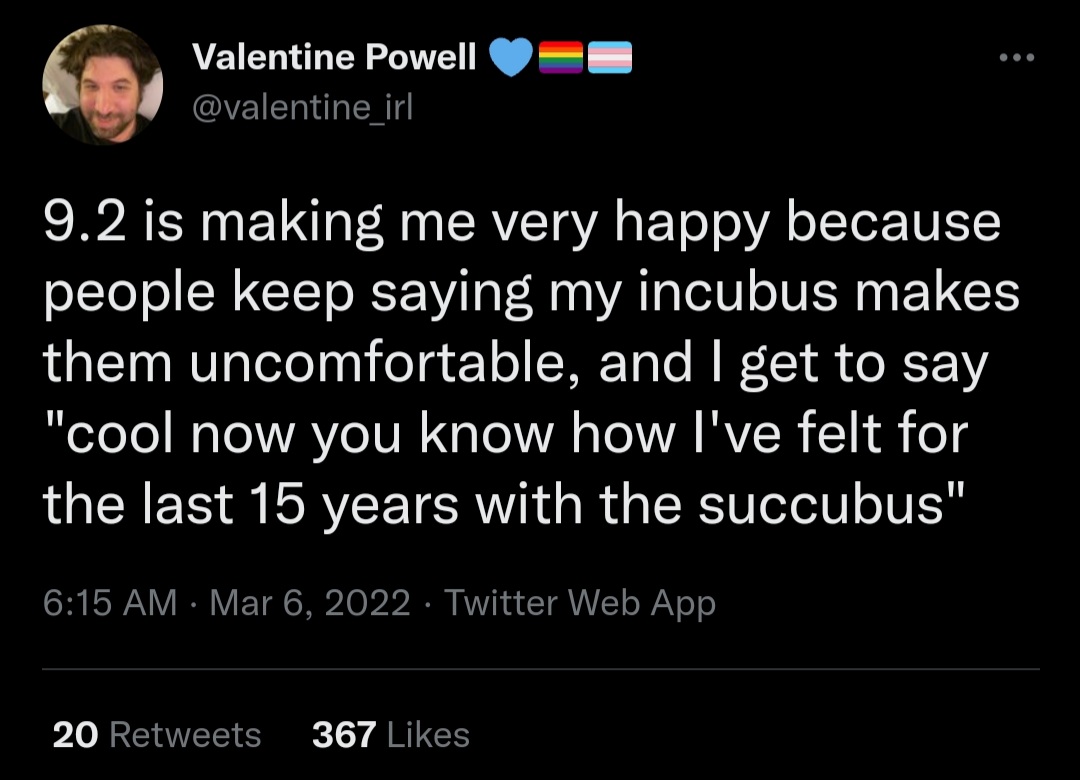This screenshot has height=780, width=1080.
Task: Open the @valentine_irl handle
Action: tap(302, 107)
